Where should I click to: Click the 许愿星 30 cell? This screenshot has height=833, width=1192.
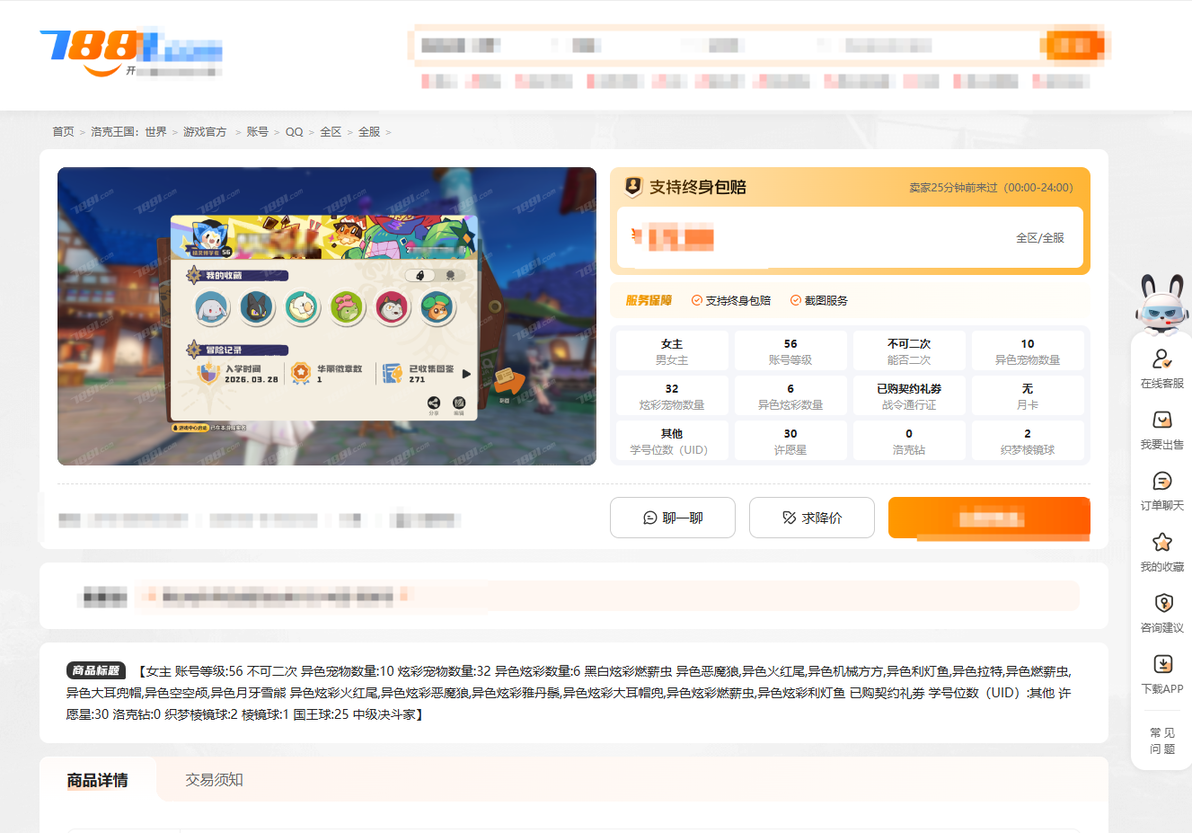coord(791,441)
